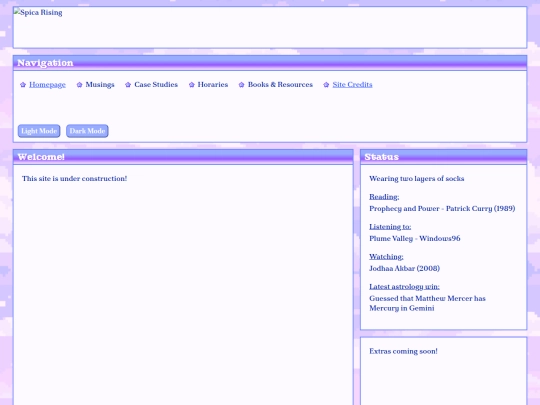Click the flower bullet beside Case Studies
The image size is (540, 405).
(x=128, y=85)
